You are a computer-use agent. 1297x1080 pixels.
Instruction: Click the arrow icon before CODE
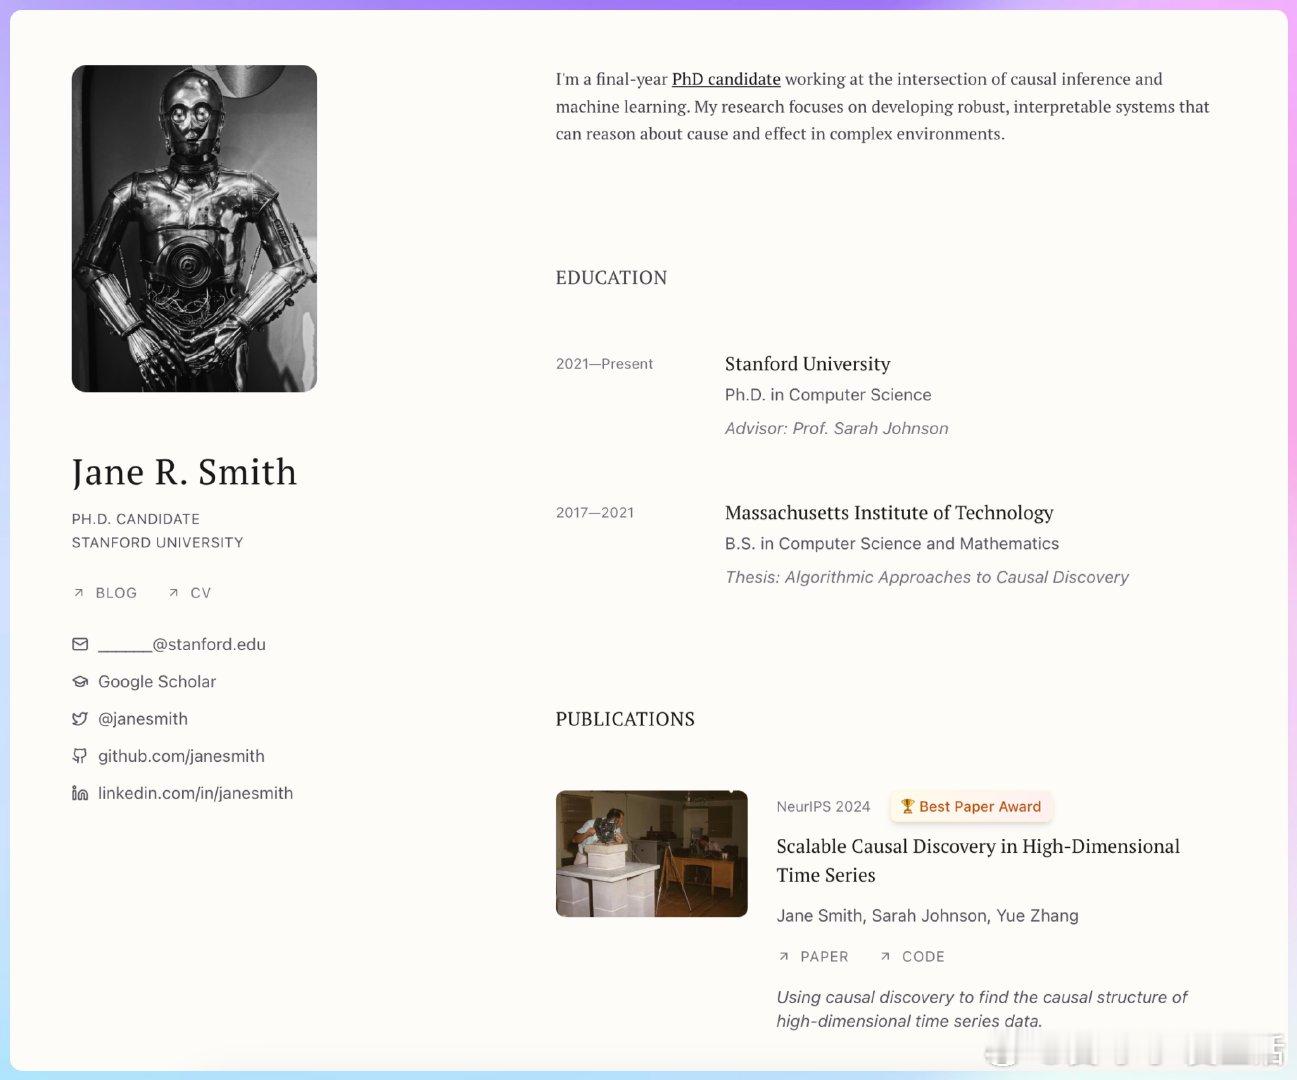click(885, 956)
